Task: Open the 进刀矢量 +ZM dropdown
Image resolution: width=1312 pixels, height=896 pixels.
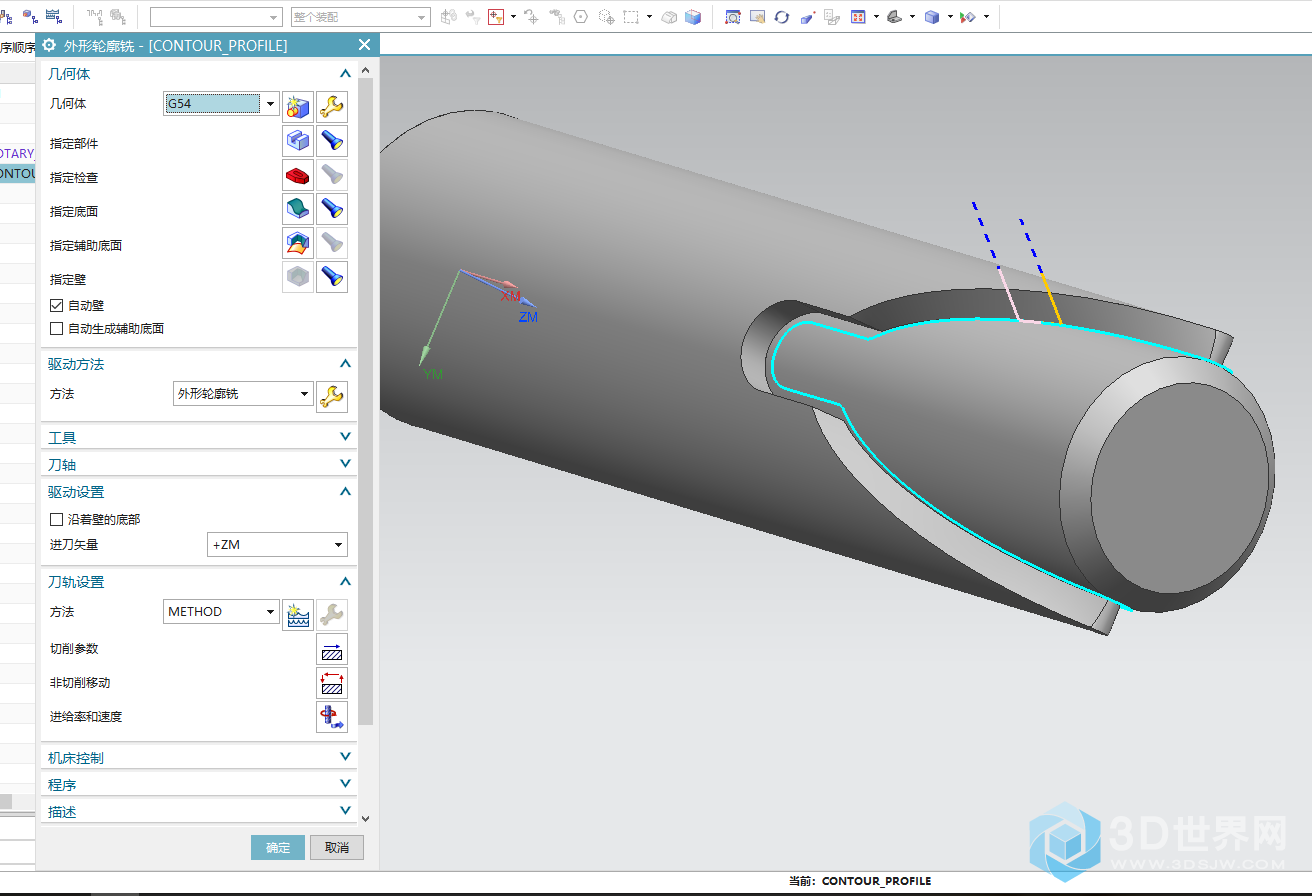Action: pyautogui.click(x=277, y=545)
